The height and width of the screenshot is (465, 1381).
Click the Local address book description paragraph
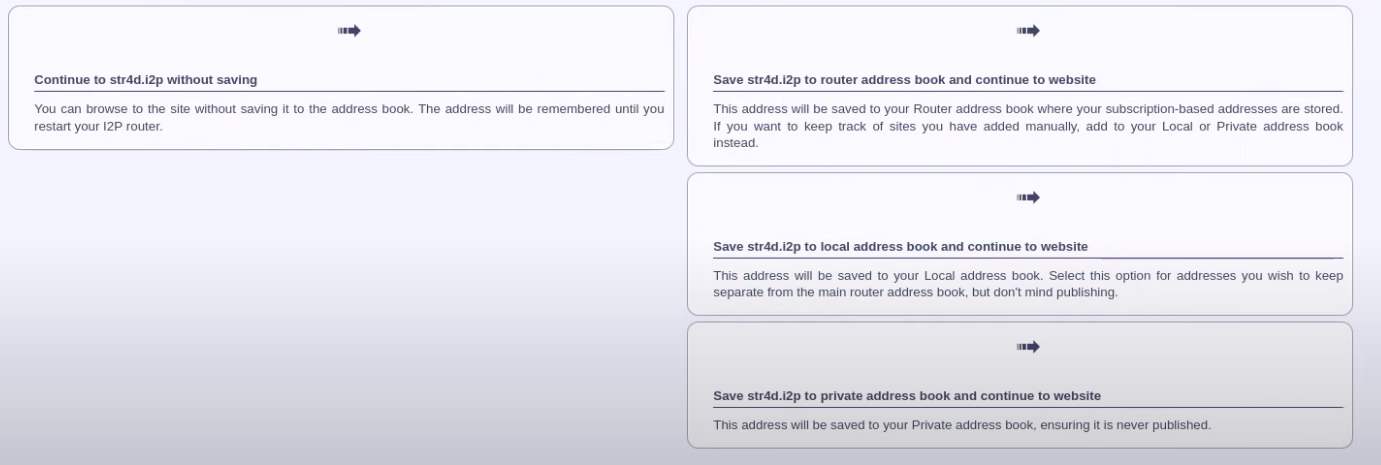(1028, 284)
